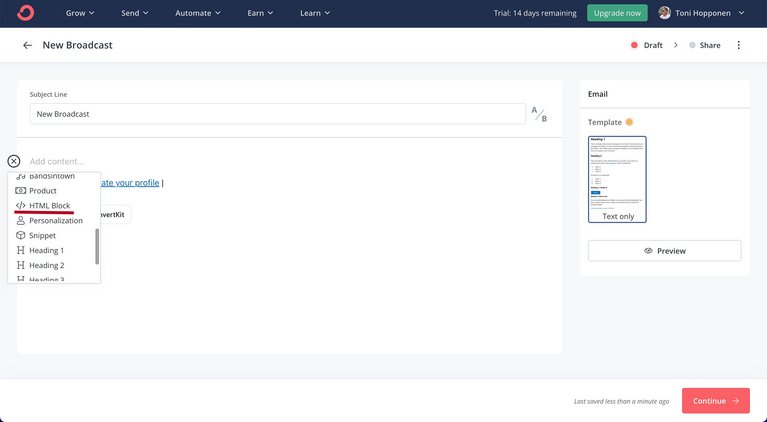This screenshot has height=422, width=767.
Task: Click the orange Template info dot
Action: (x=629, y=122)
